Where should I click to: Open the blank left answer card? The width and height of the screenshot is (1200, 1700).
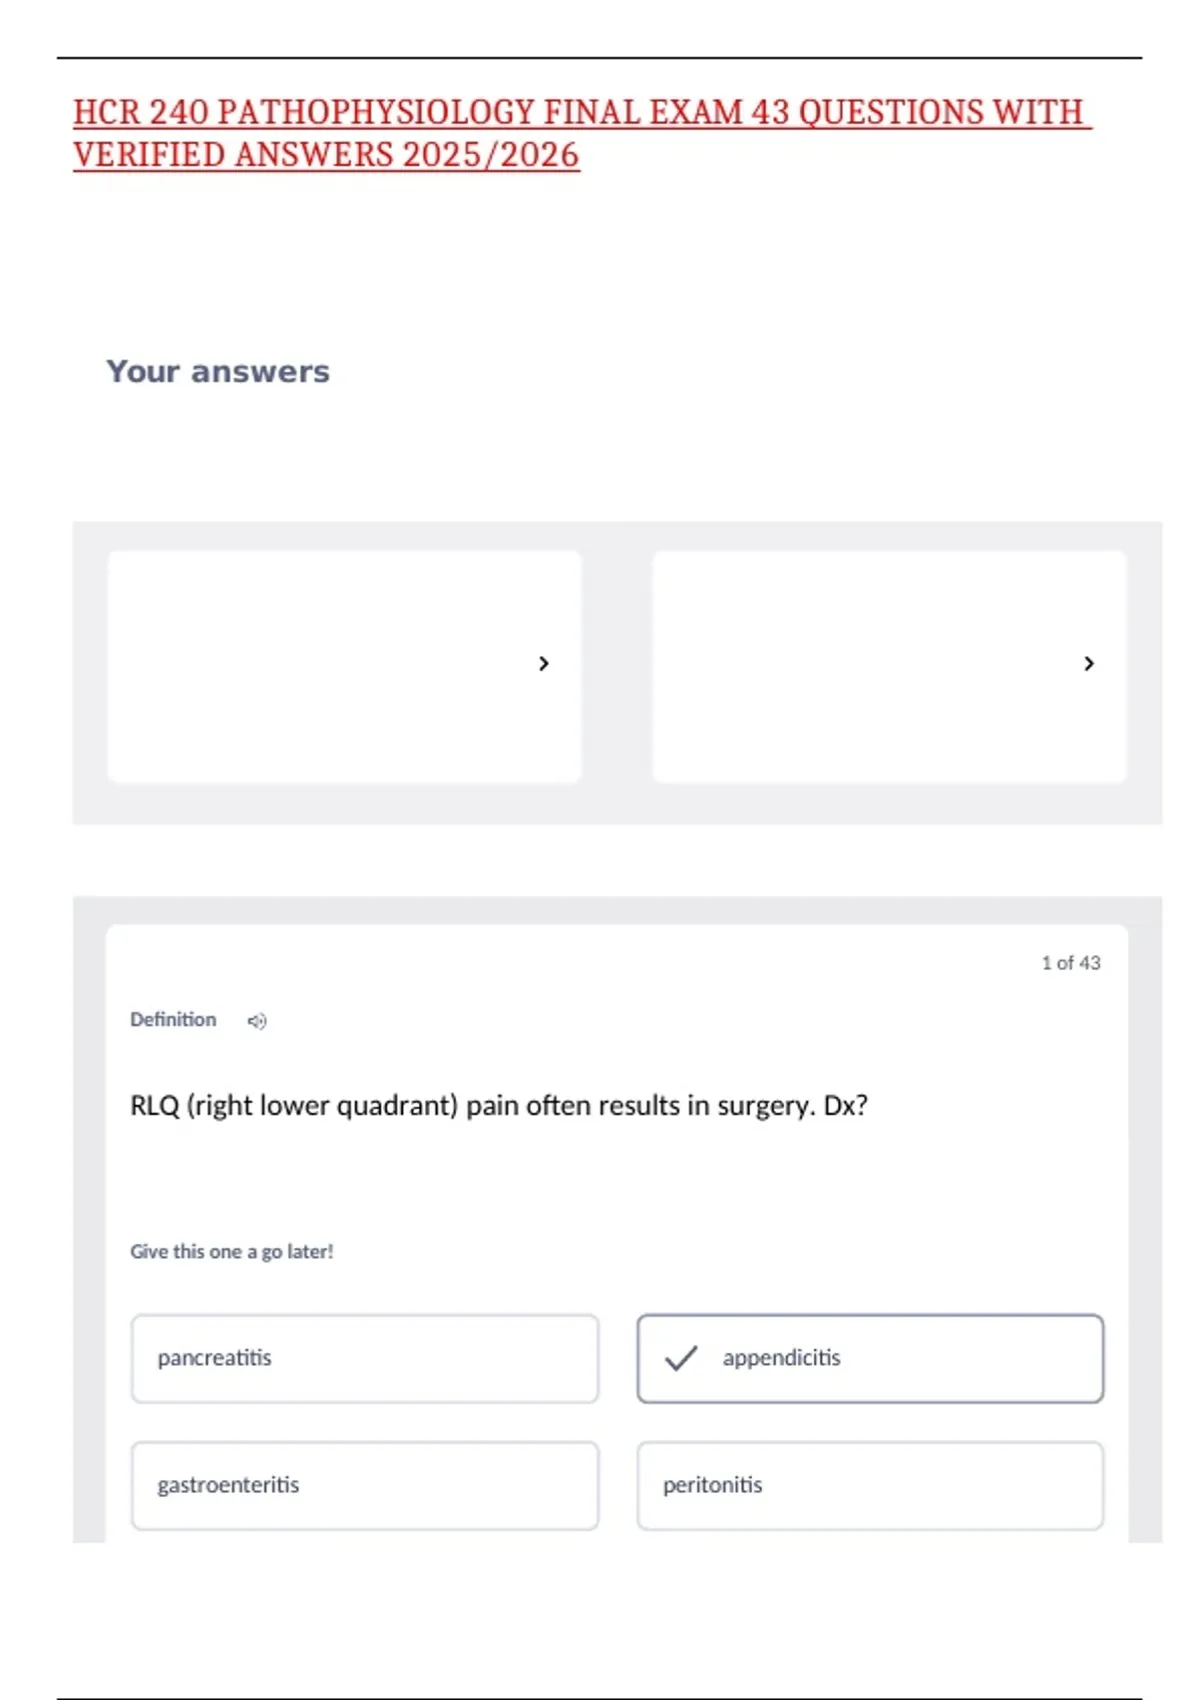[x=320, y=666]
